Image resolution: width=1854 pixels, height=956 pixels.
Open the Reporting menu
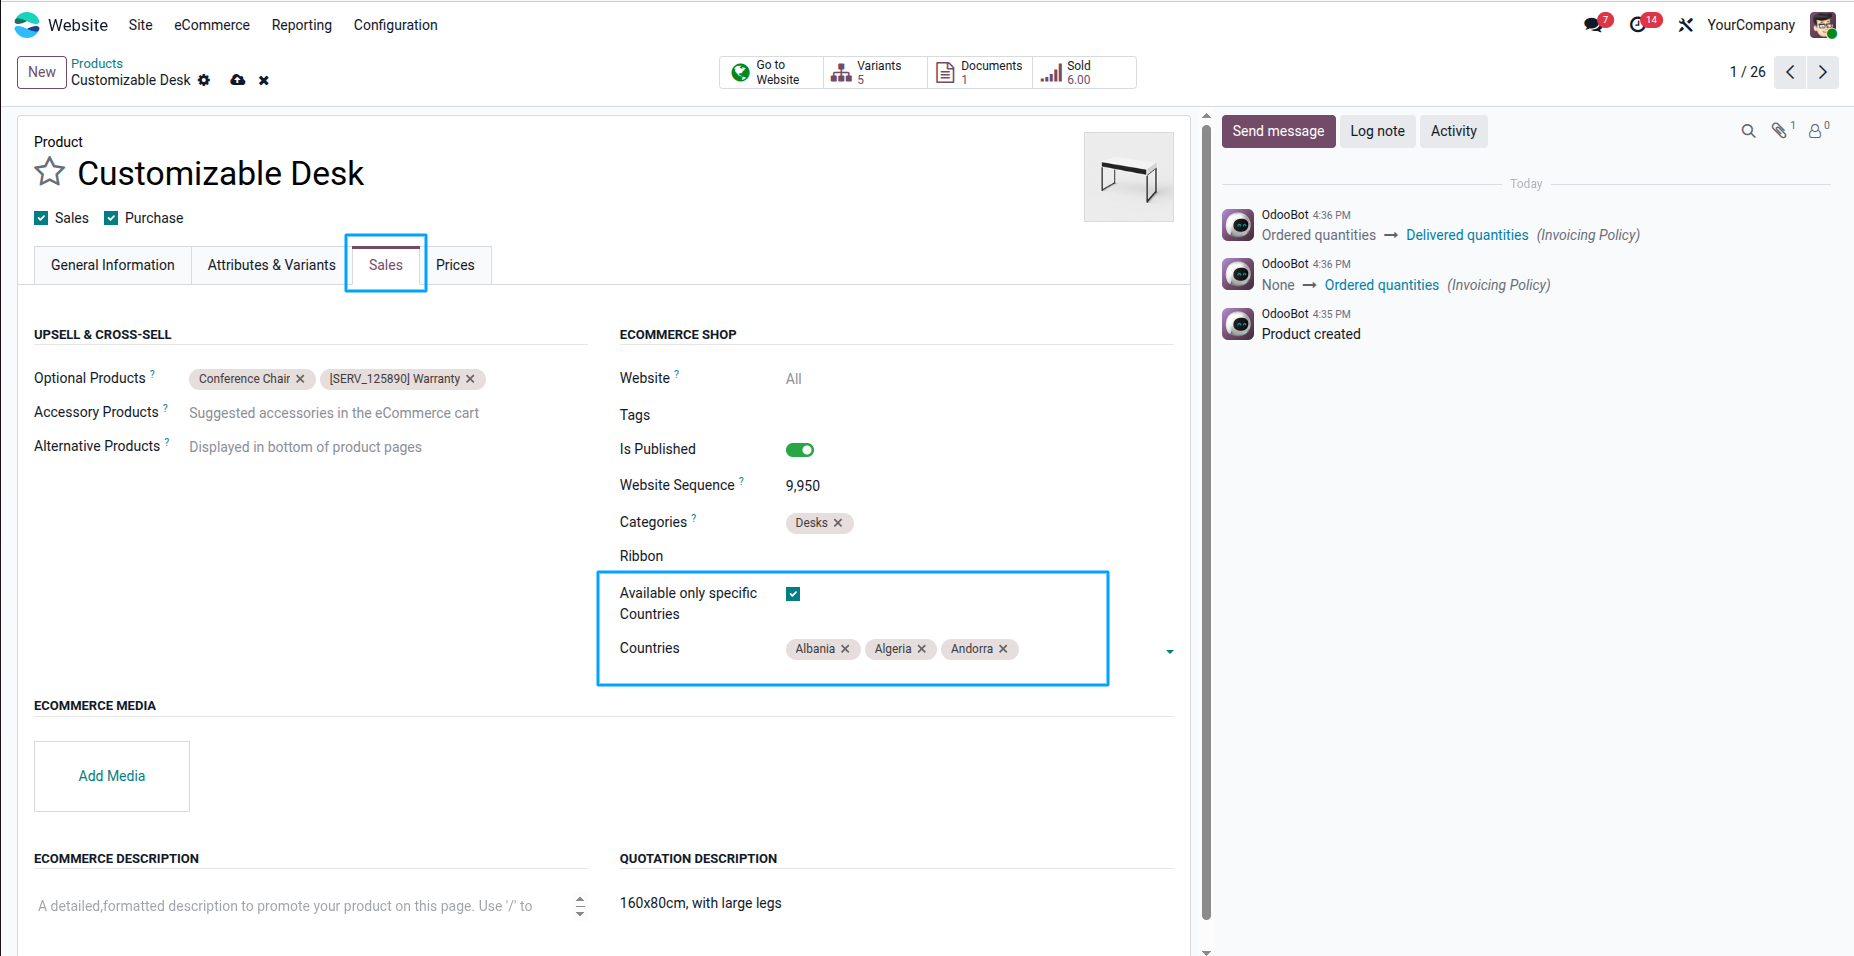pos(302,25)
